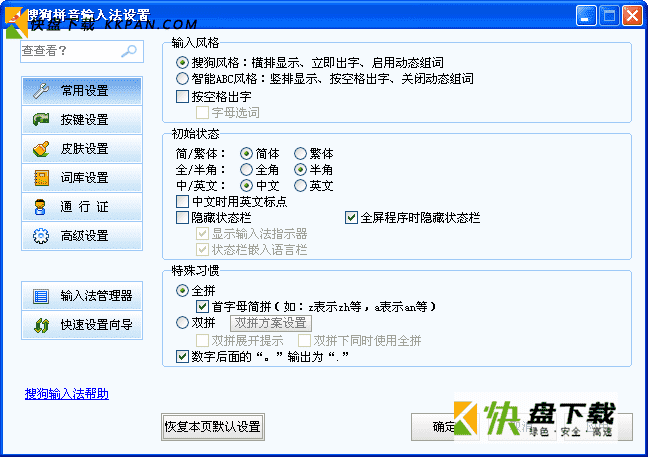Click the user avatar icon for 通行证
Screen dimensions: 648x457
coord(40,207)
